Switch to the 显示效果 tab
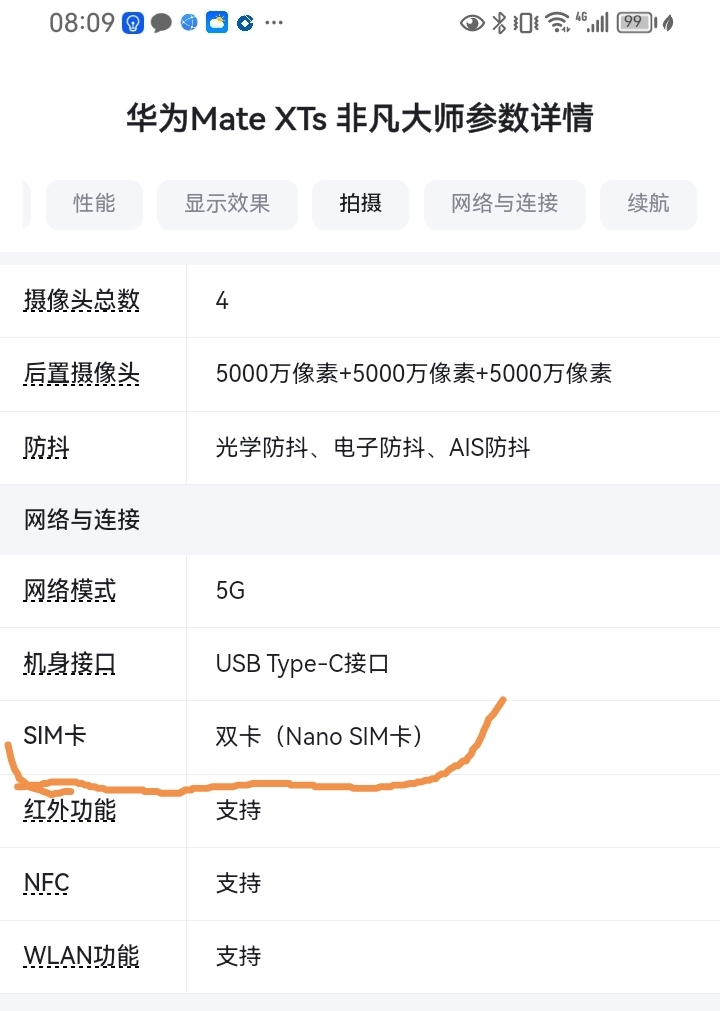 228,204
